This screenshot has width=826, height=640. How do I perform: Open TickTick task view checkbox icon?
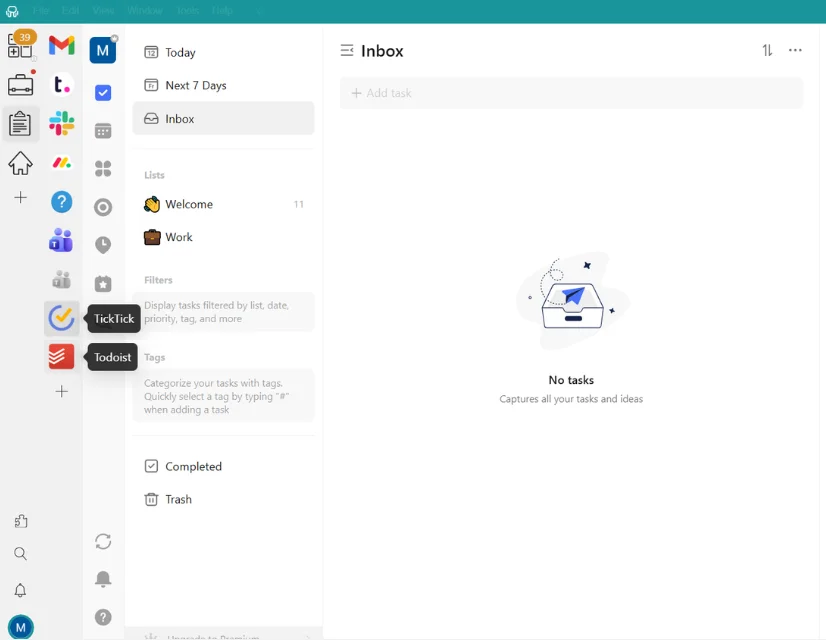pos(103,93)
